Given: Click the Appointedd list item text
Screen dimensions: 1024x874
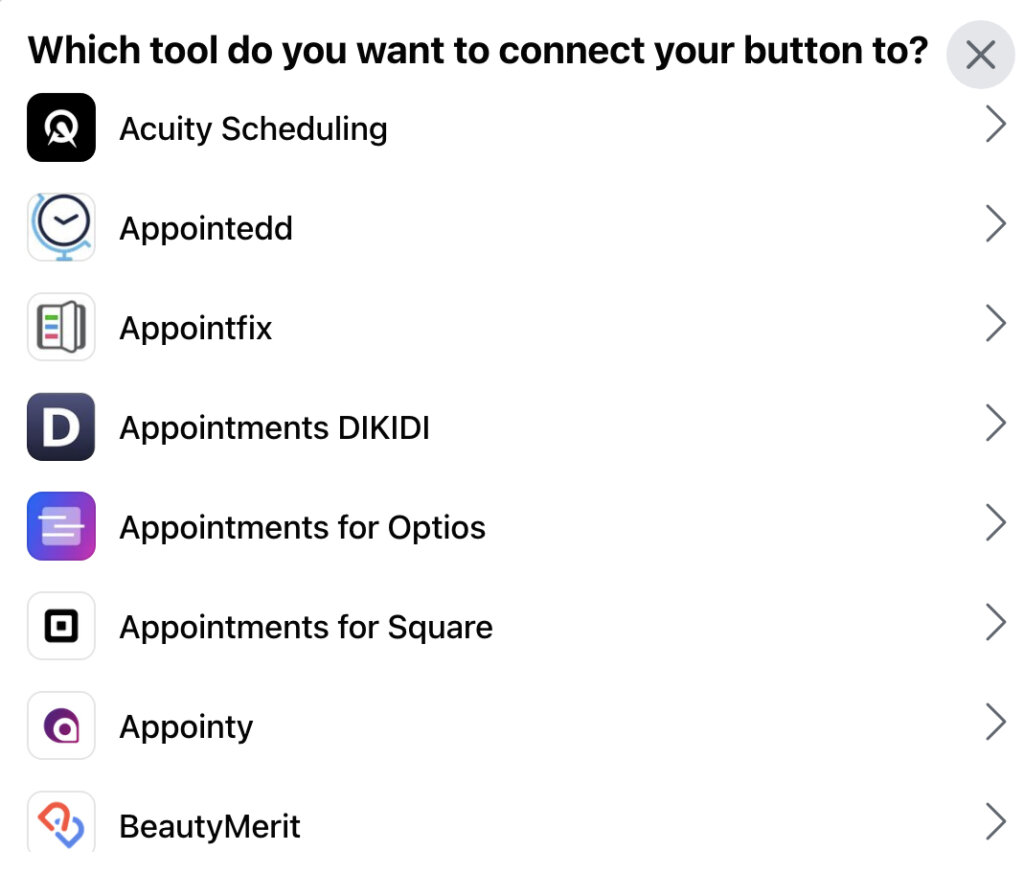Looking at the screenshot, I should (x=205, y=227).
